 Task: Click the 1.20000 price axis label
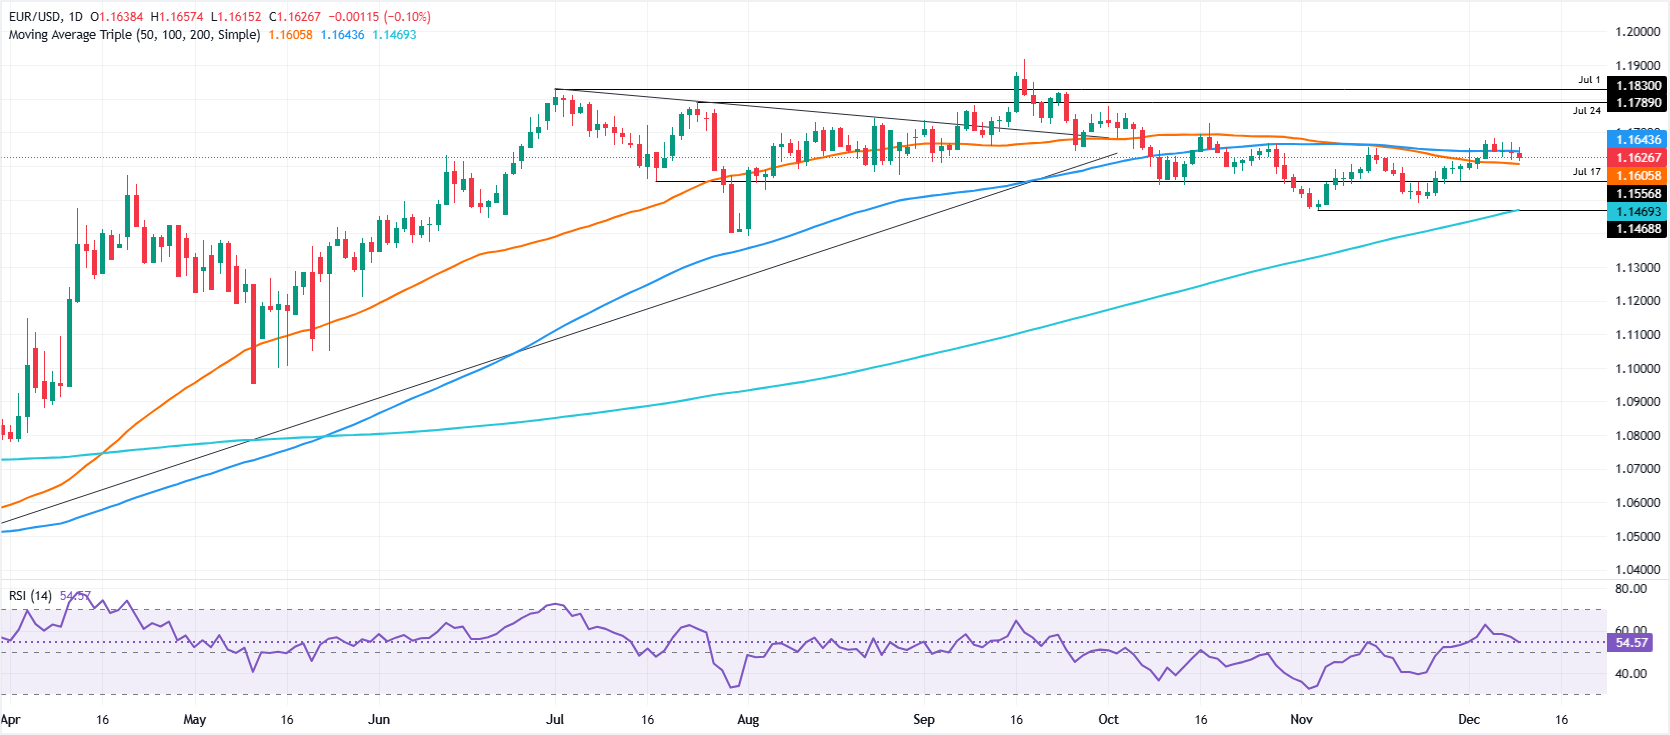tap(1637, 32)
